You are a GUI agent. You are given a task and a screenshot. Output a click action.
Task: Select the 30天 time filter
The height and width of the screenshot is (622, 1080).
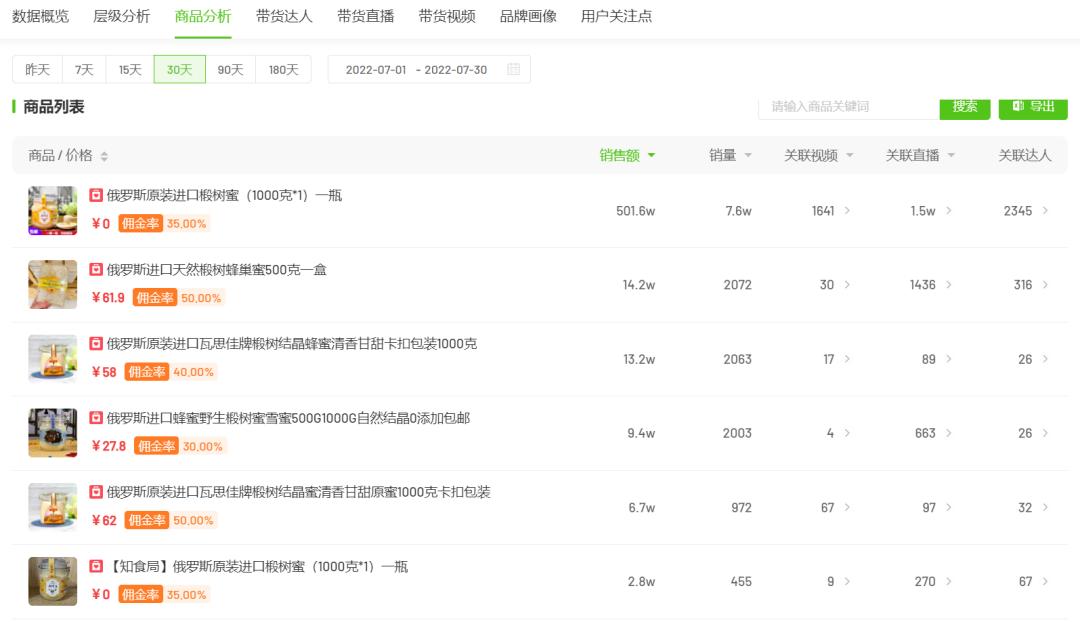pos(179,69)
